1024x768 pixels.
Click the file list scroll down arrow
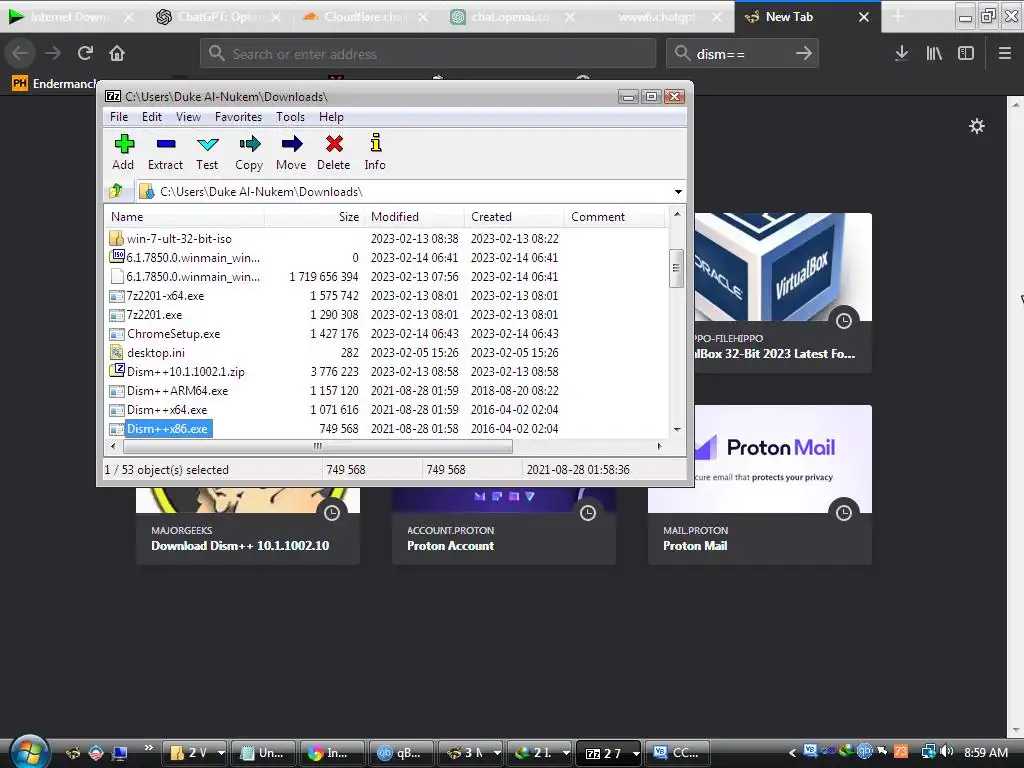pos(677,429)
